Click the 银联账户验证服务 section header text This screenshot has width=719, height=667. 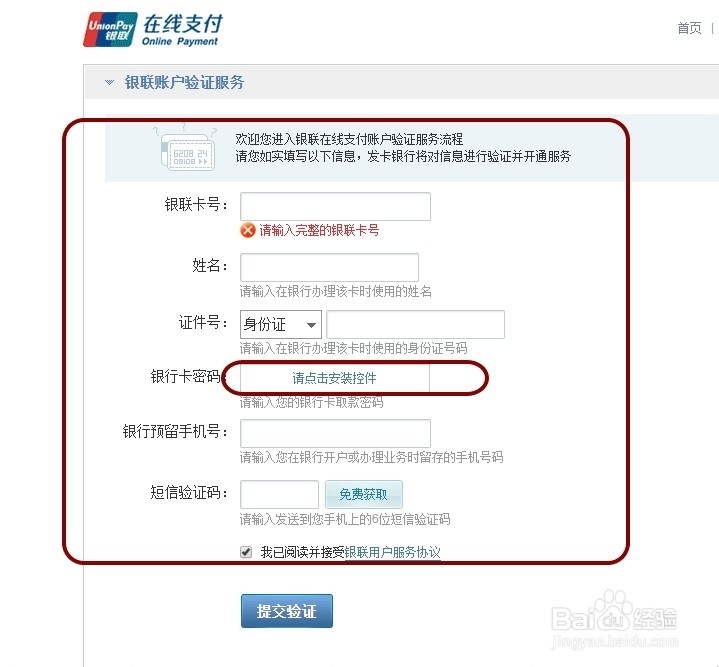click(184, 83)
